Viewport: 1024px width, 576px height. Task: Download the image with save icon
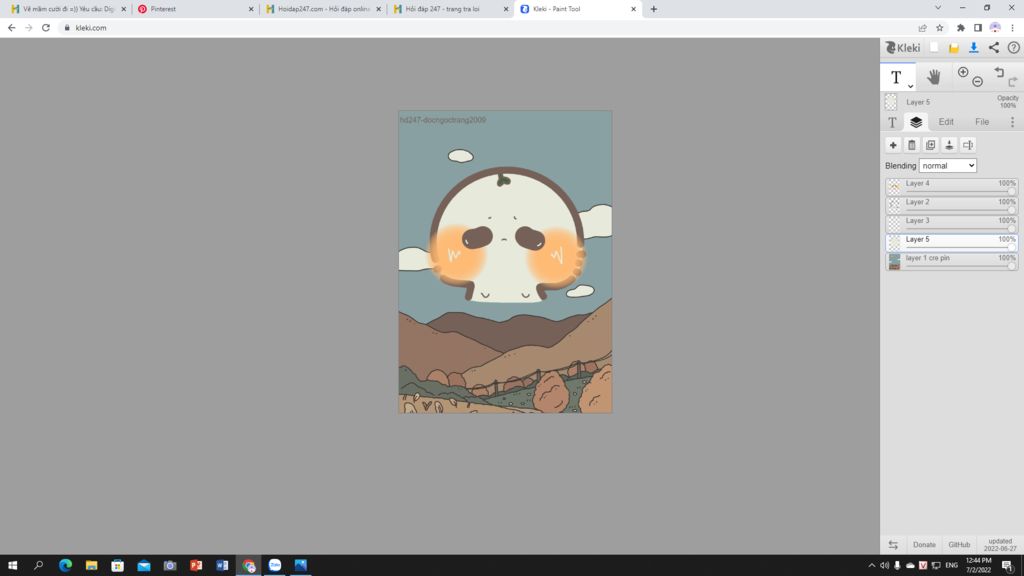[x=974, y=48]
